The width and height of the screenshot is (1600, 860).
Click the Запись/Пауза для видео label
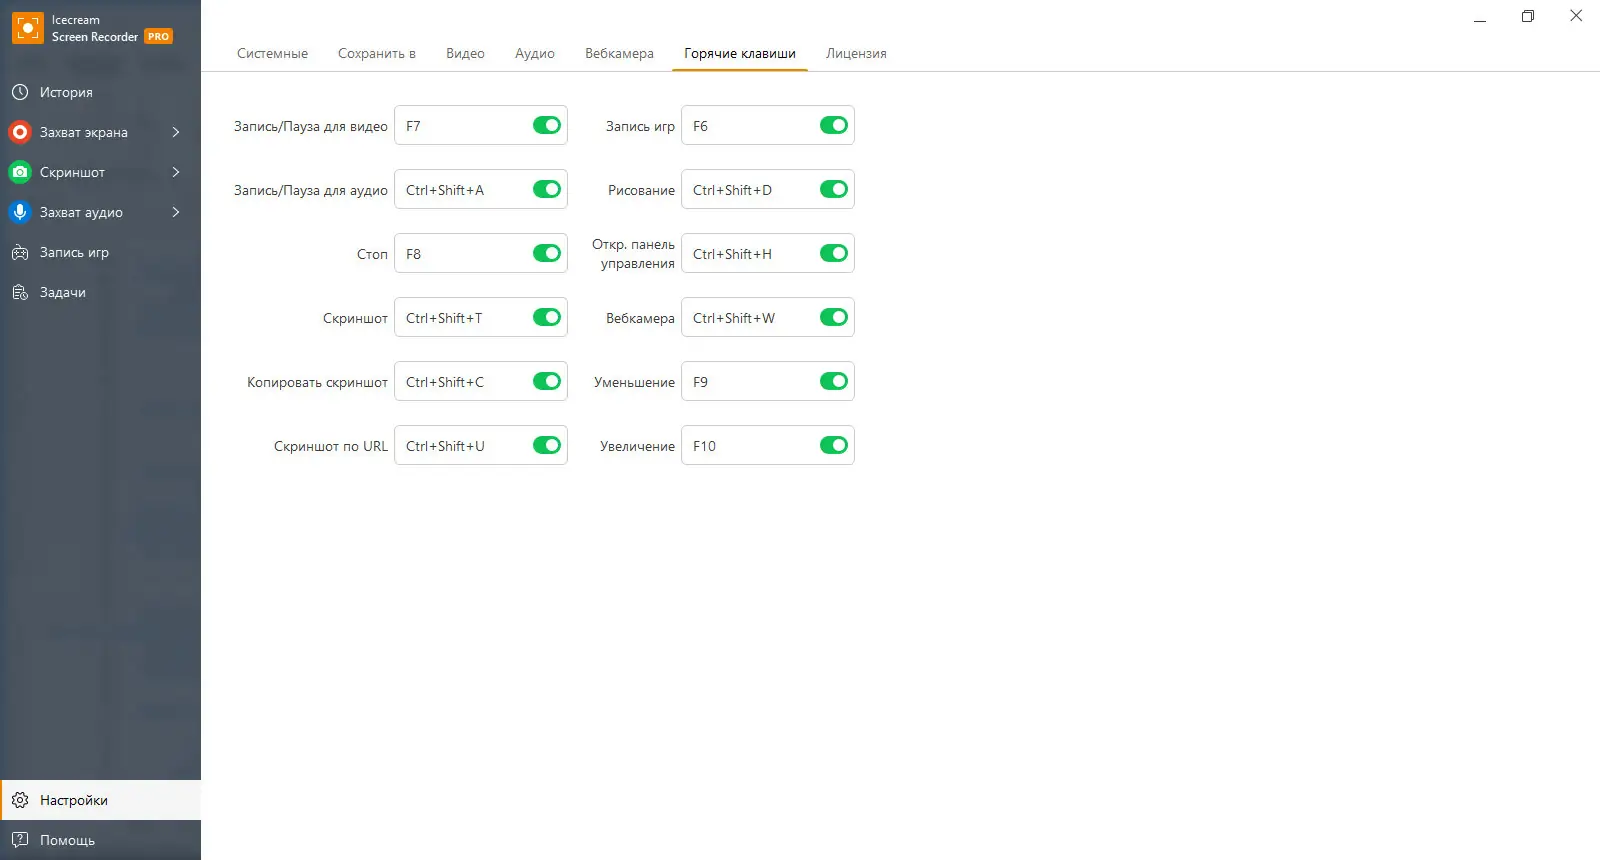click(310, 126)
